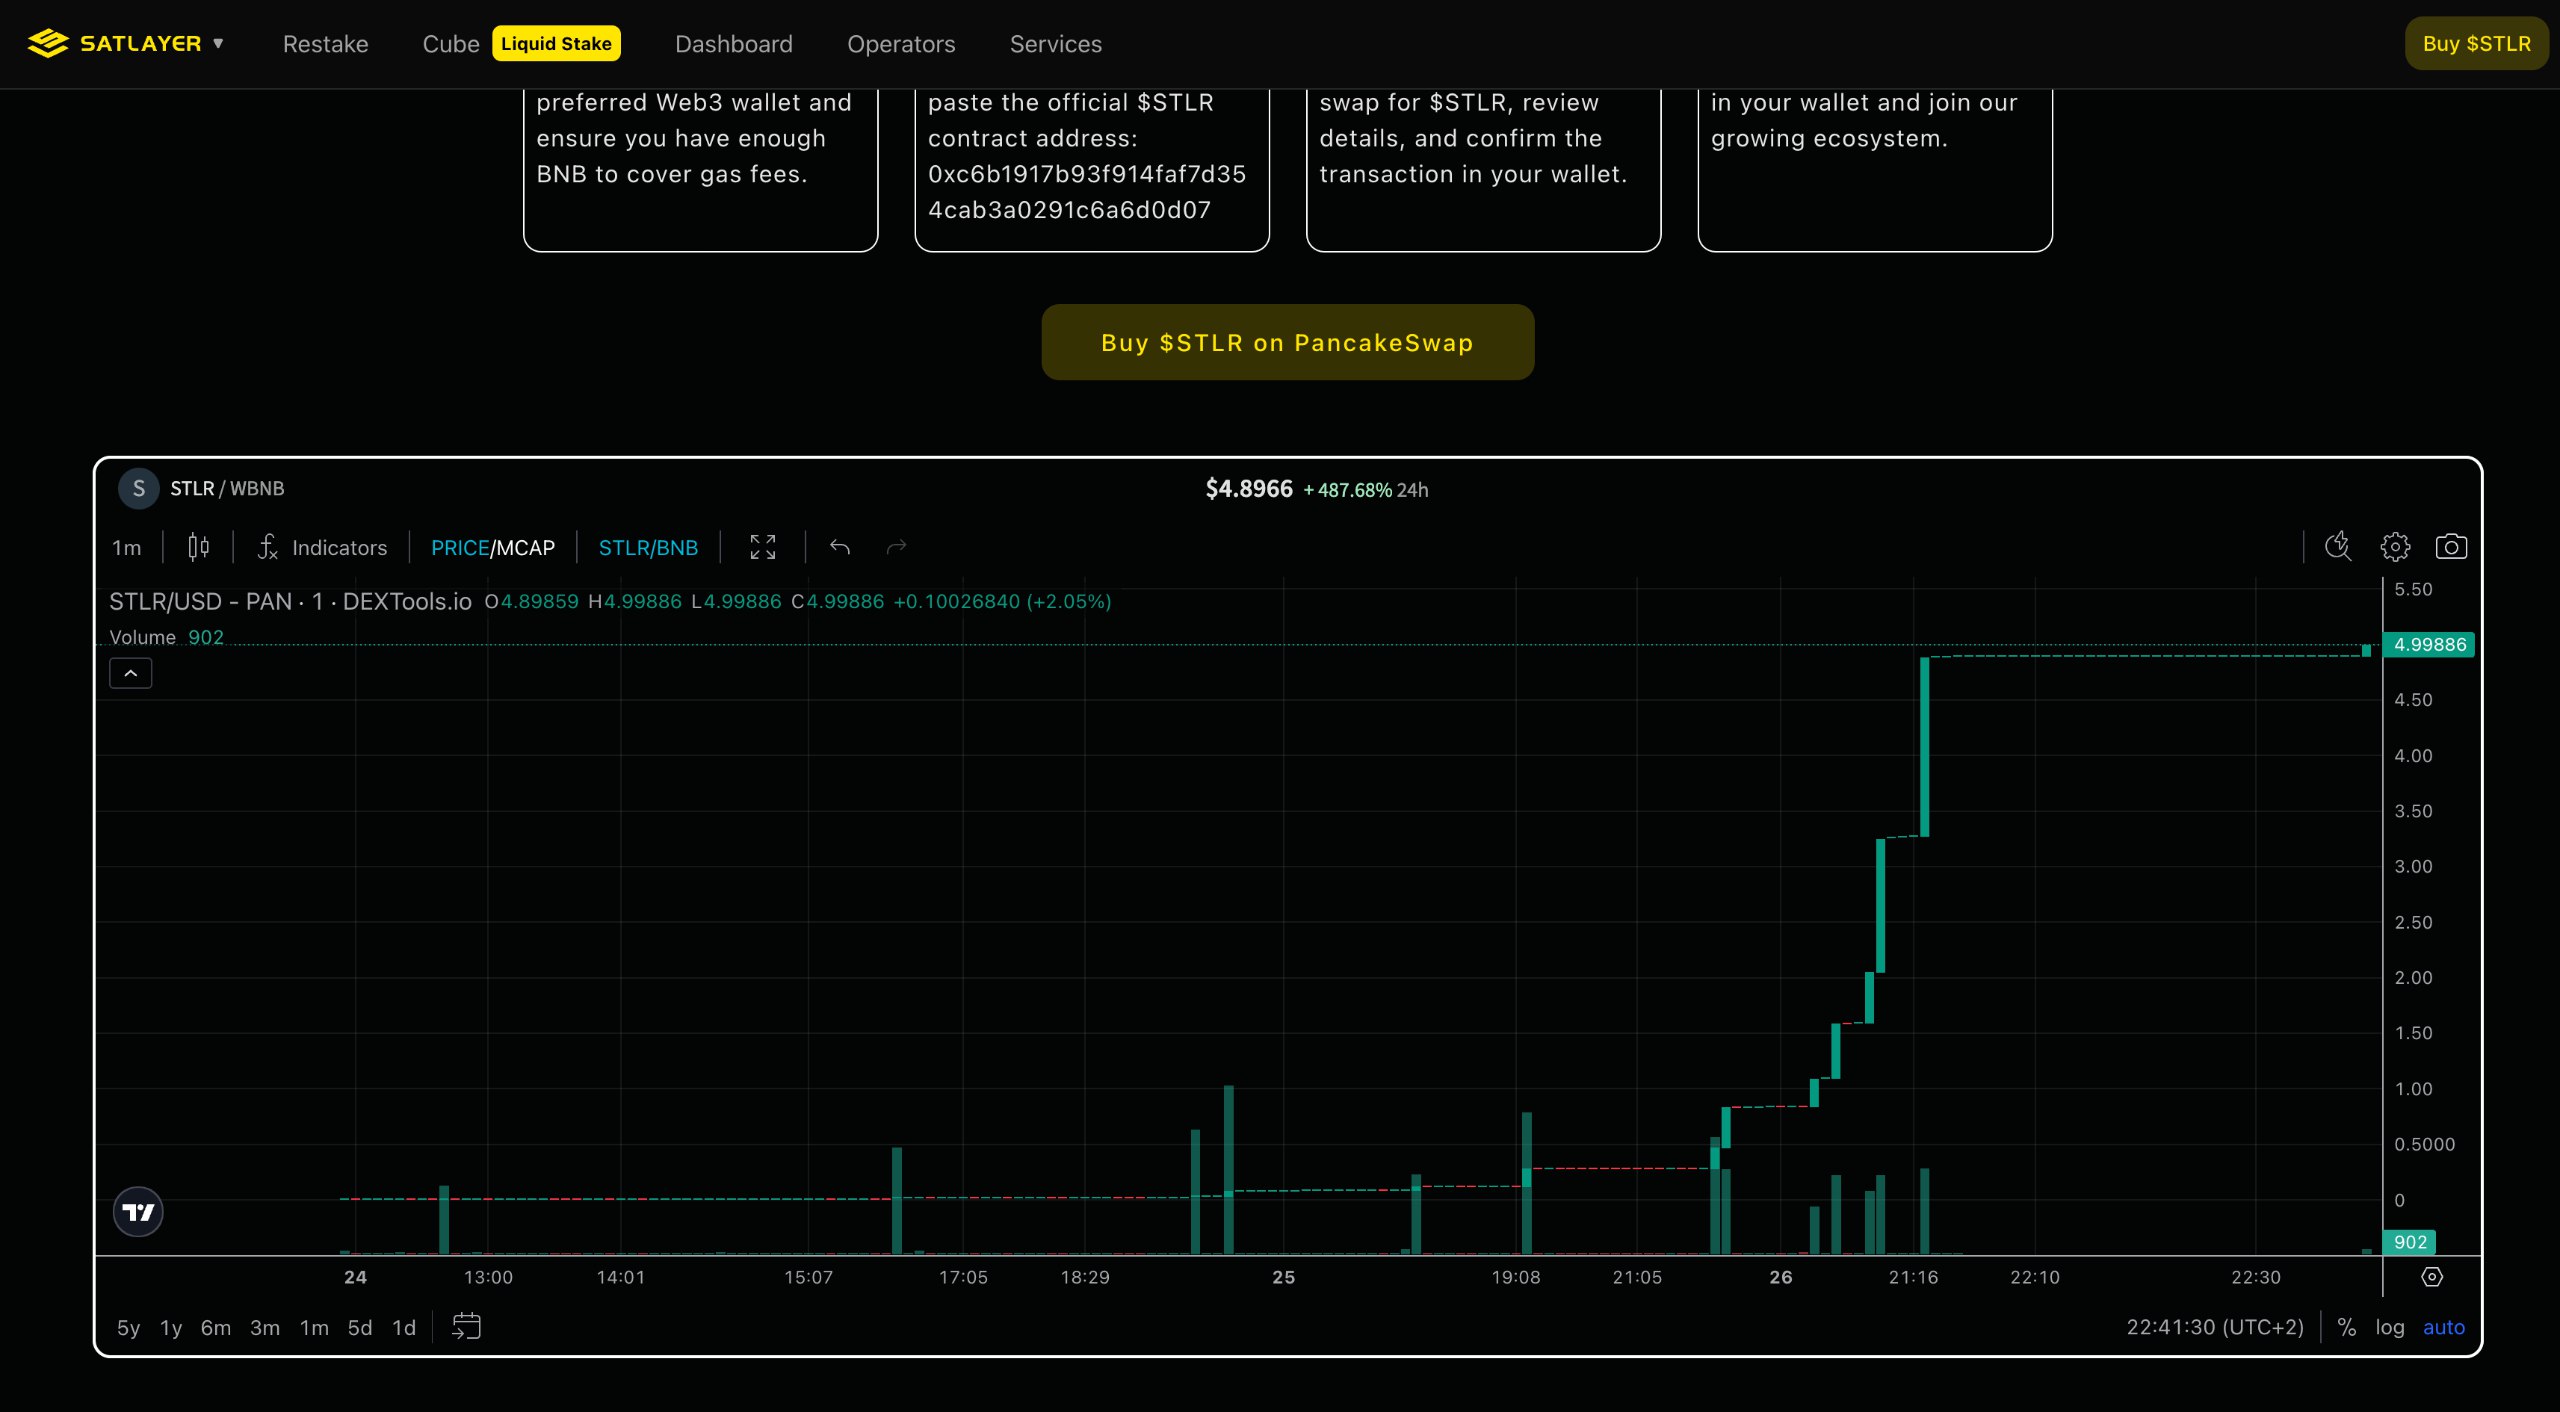
Task: Click the 26 date axis label
Action: [1780, 1277]
